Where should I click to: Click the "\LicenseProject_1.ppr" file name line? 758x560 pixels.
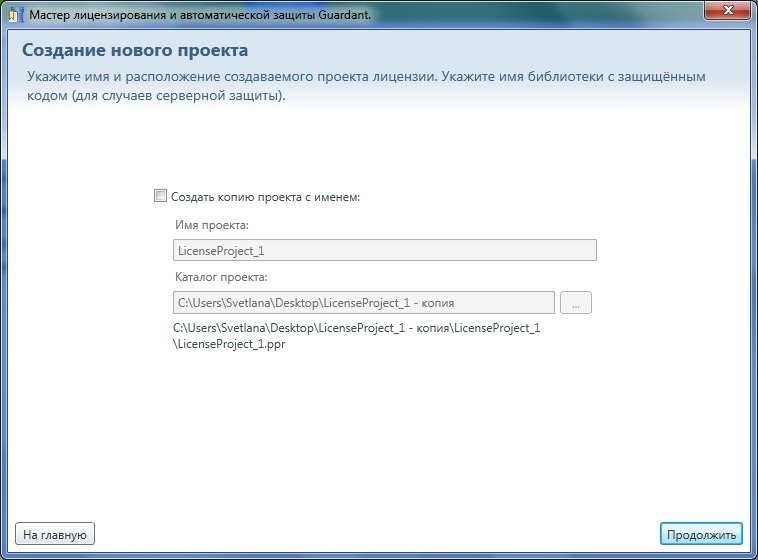pos(230,344)
